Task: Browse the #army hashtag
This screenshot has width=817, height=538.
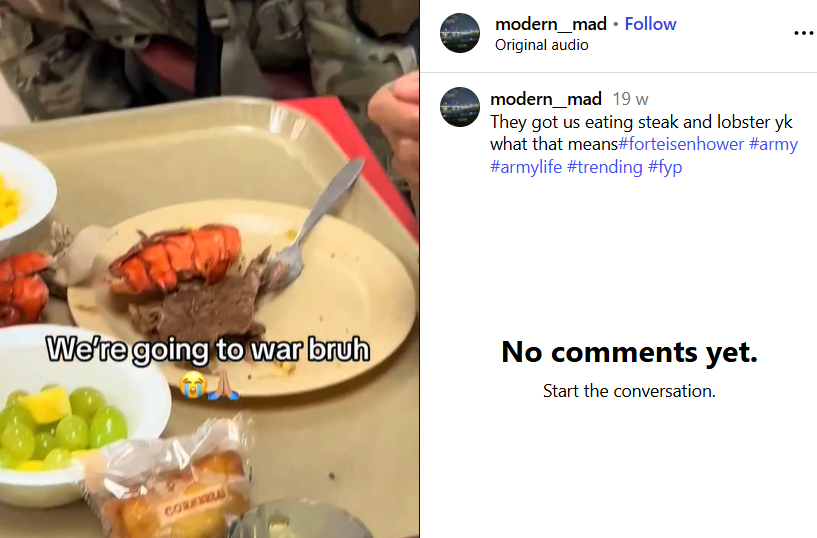Action: coord(773,144)
